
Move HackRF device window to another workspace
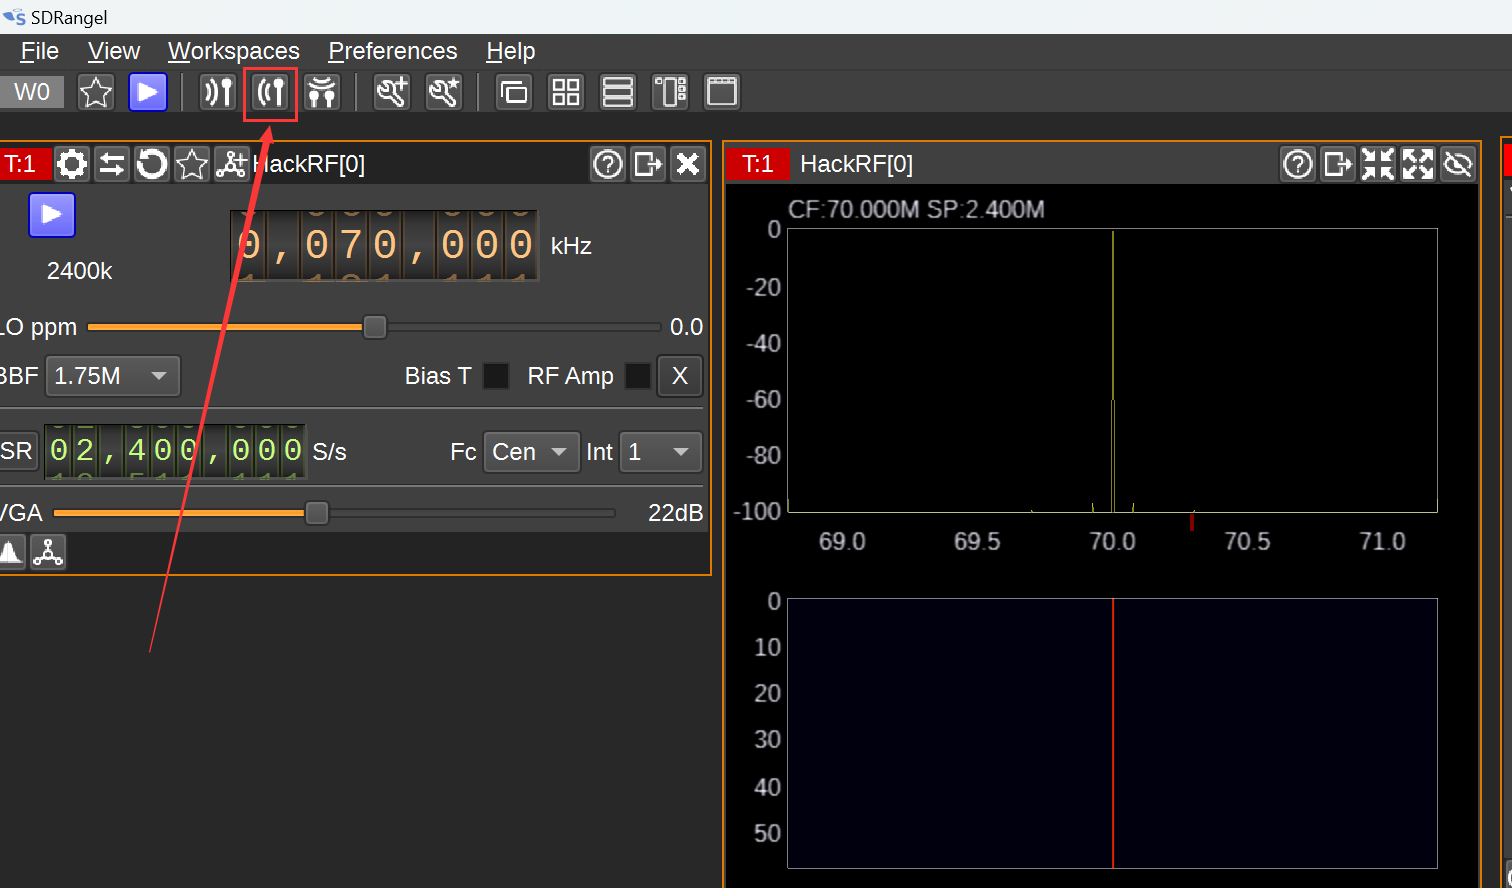point(648,164)
